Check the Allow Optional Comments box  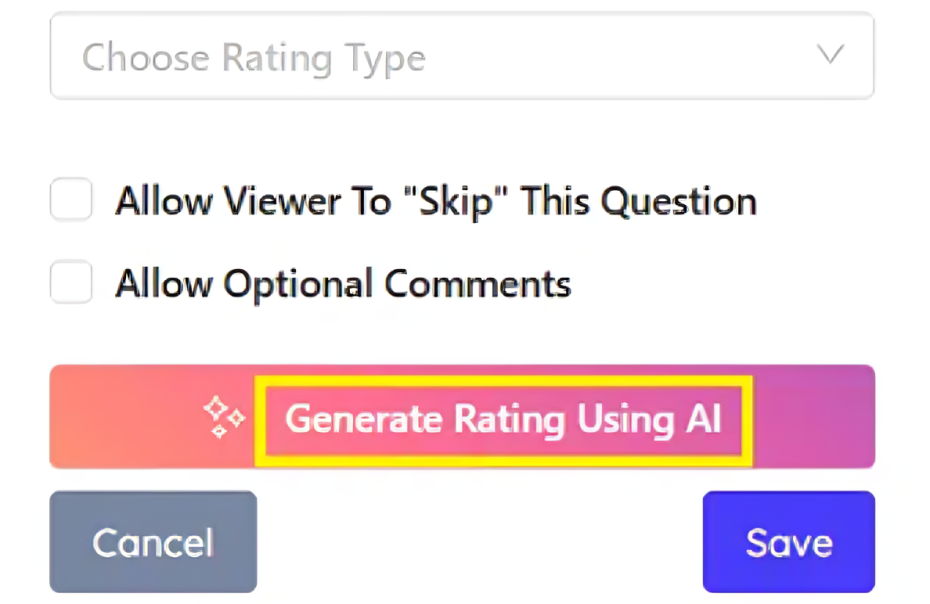click(70, 282)
